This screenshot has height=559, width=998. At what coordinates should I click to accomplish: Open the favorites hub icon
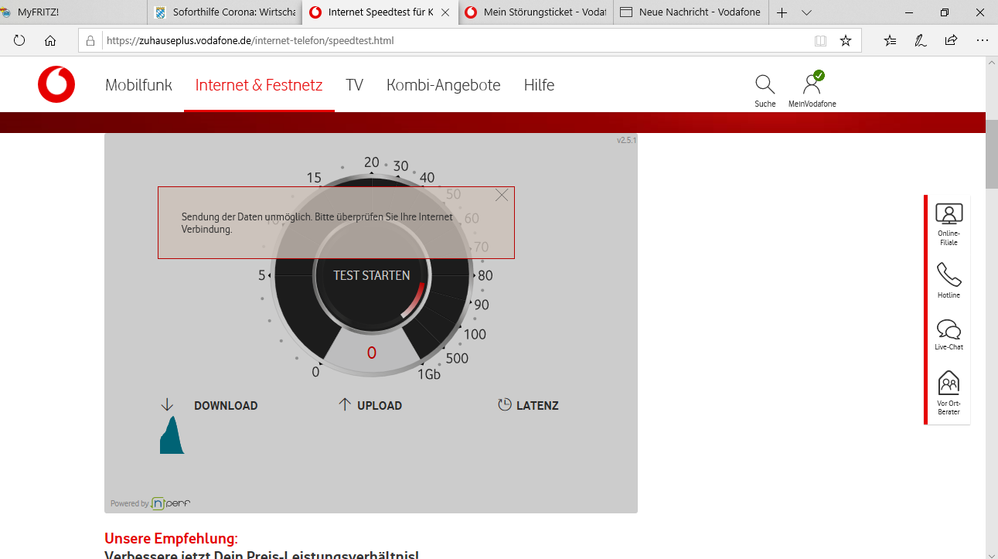pos(890,41)
